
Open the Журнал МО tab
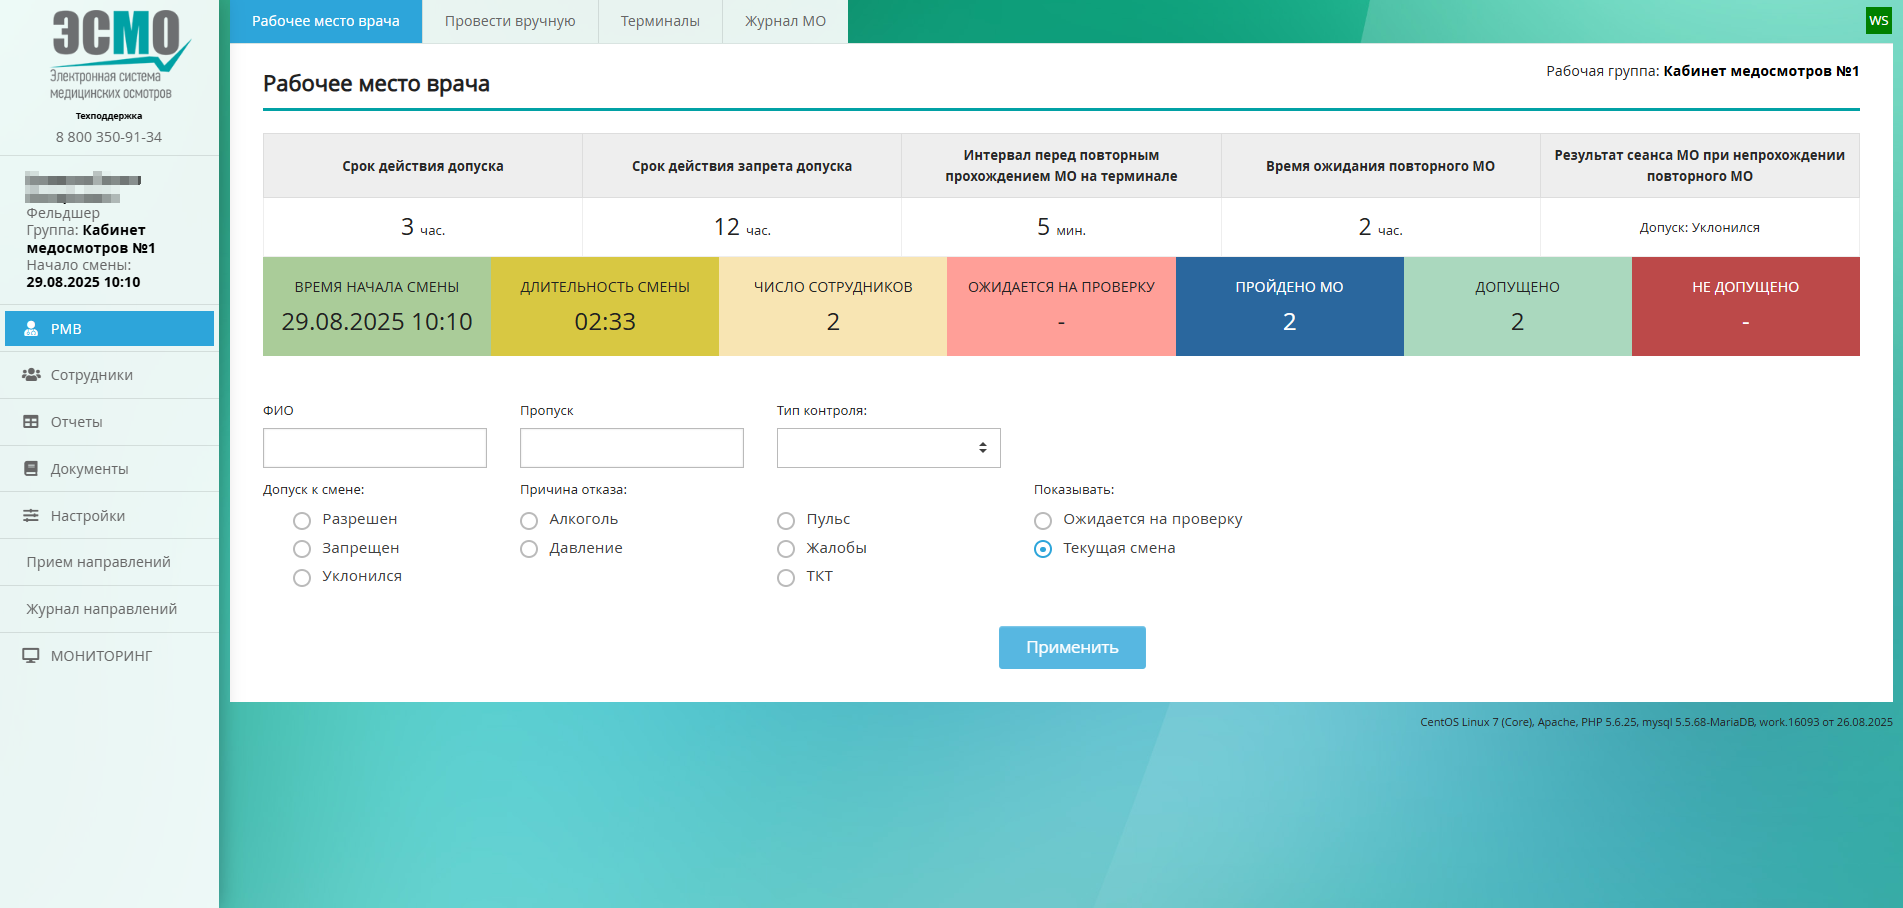[x=785, y=21]
